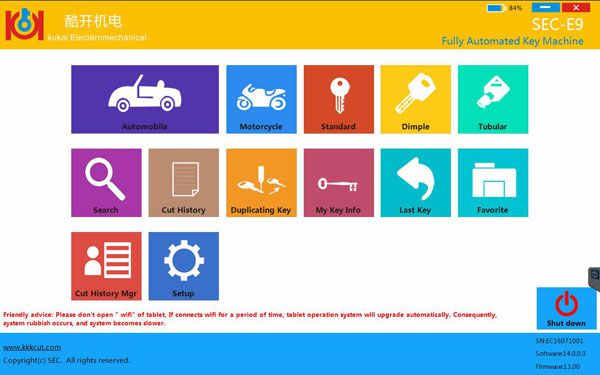Click the Search magnifier tile
The width and height of the screenshot is (600, 375).
point(106,183)
